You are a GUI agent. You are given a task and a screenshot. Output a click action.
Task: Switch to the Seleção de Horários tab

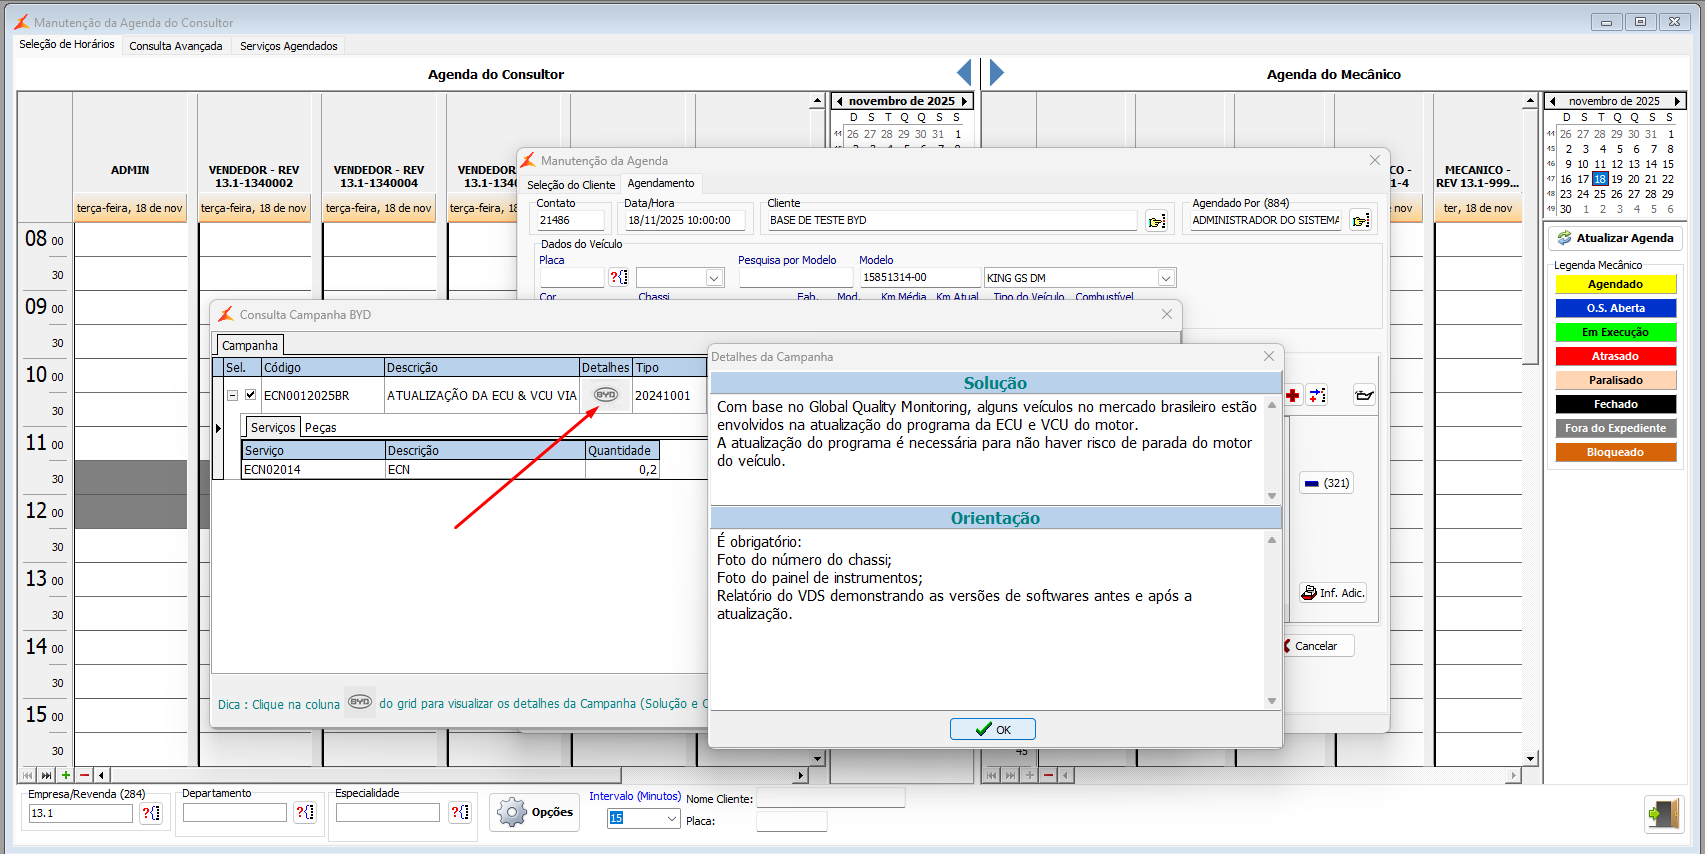click(67, 45)
